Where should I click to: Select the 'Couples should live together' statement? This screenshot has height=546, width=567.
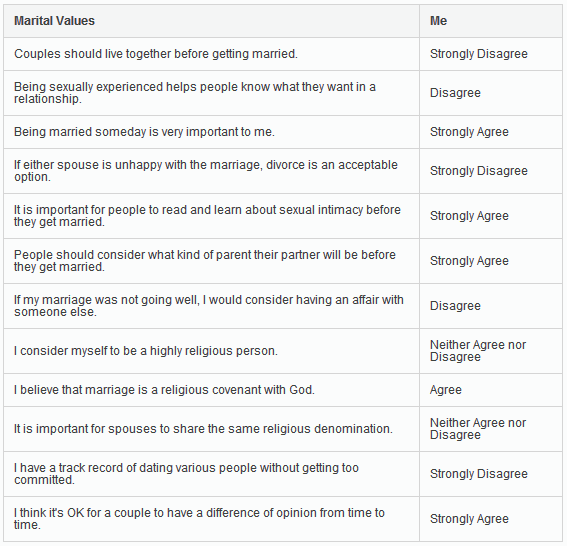(x=156, y=54)
